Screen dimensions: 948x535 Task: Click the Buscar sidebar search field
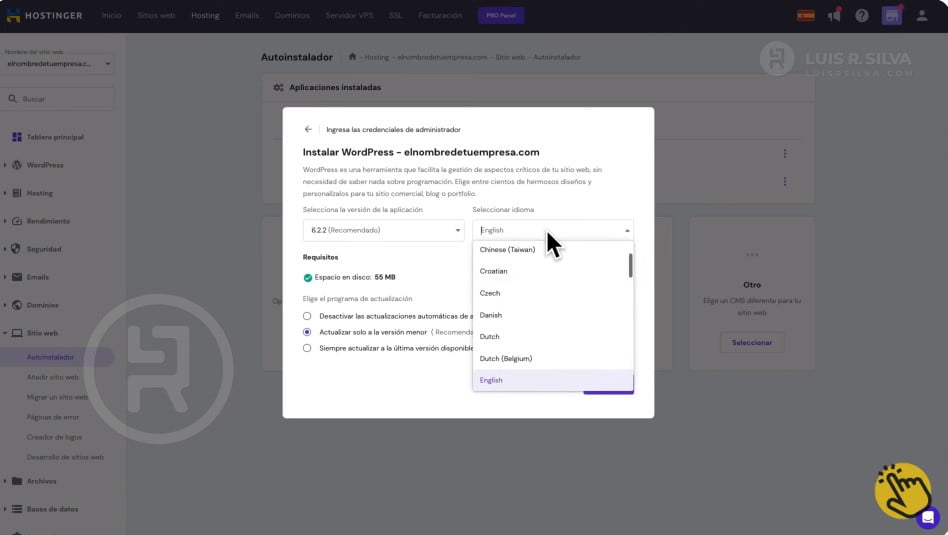(58, 99)
